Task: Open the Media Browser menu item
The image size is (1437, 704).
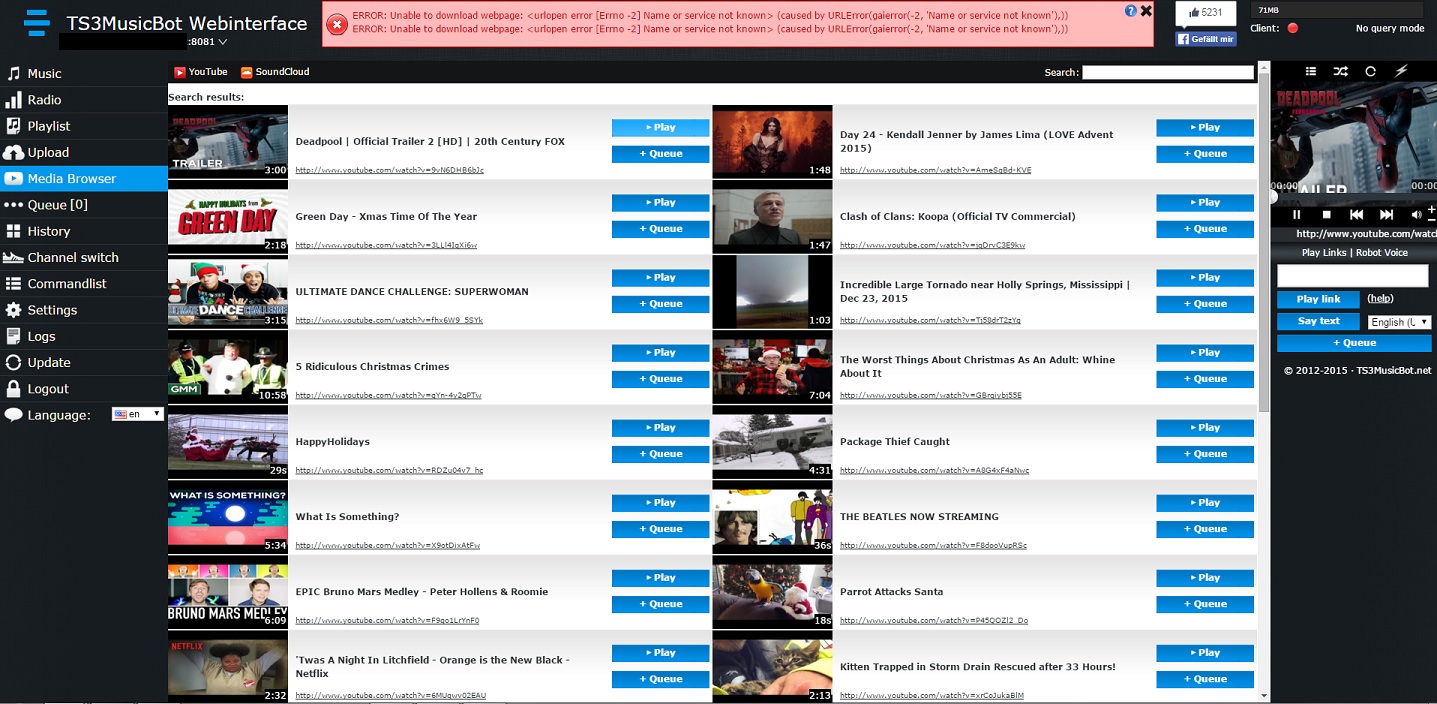Action: click(84, 179)
